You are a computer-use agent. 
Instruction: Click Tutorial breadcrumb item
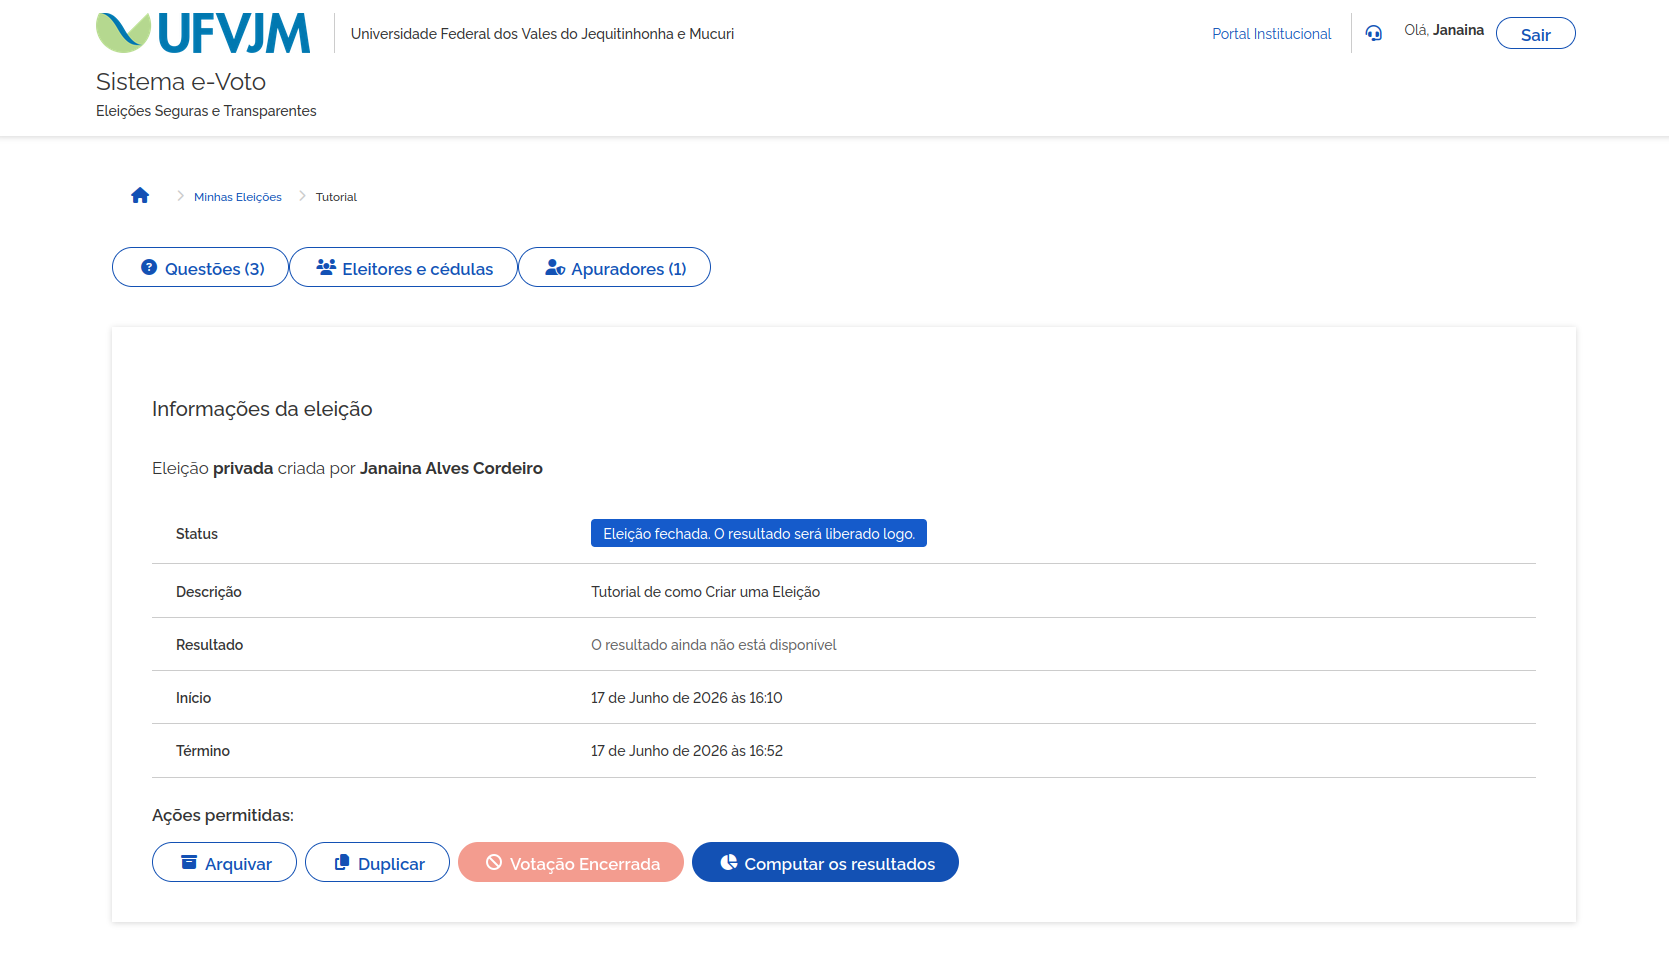(336, 197)
